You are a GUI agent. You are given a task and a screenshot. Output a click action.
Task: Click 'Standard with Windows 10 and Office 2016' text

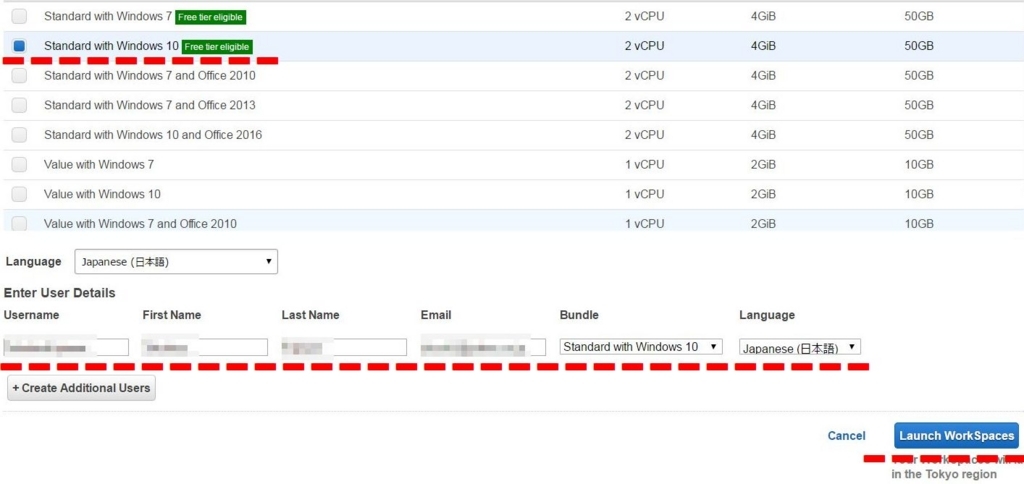point(153,135)
